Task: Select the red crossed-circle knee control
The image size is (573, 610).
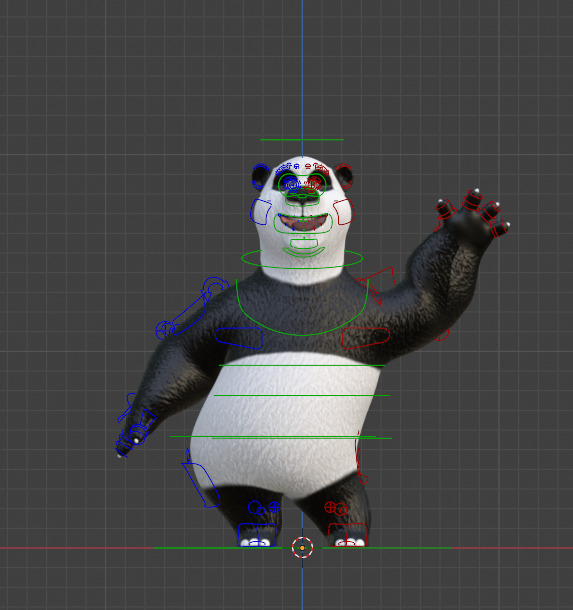Action: pos(330,507)
